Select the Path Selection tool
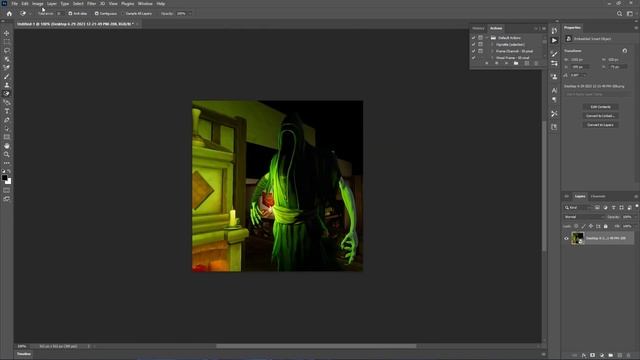The image size is (640, 360). click(x=7, y=128)
